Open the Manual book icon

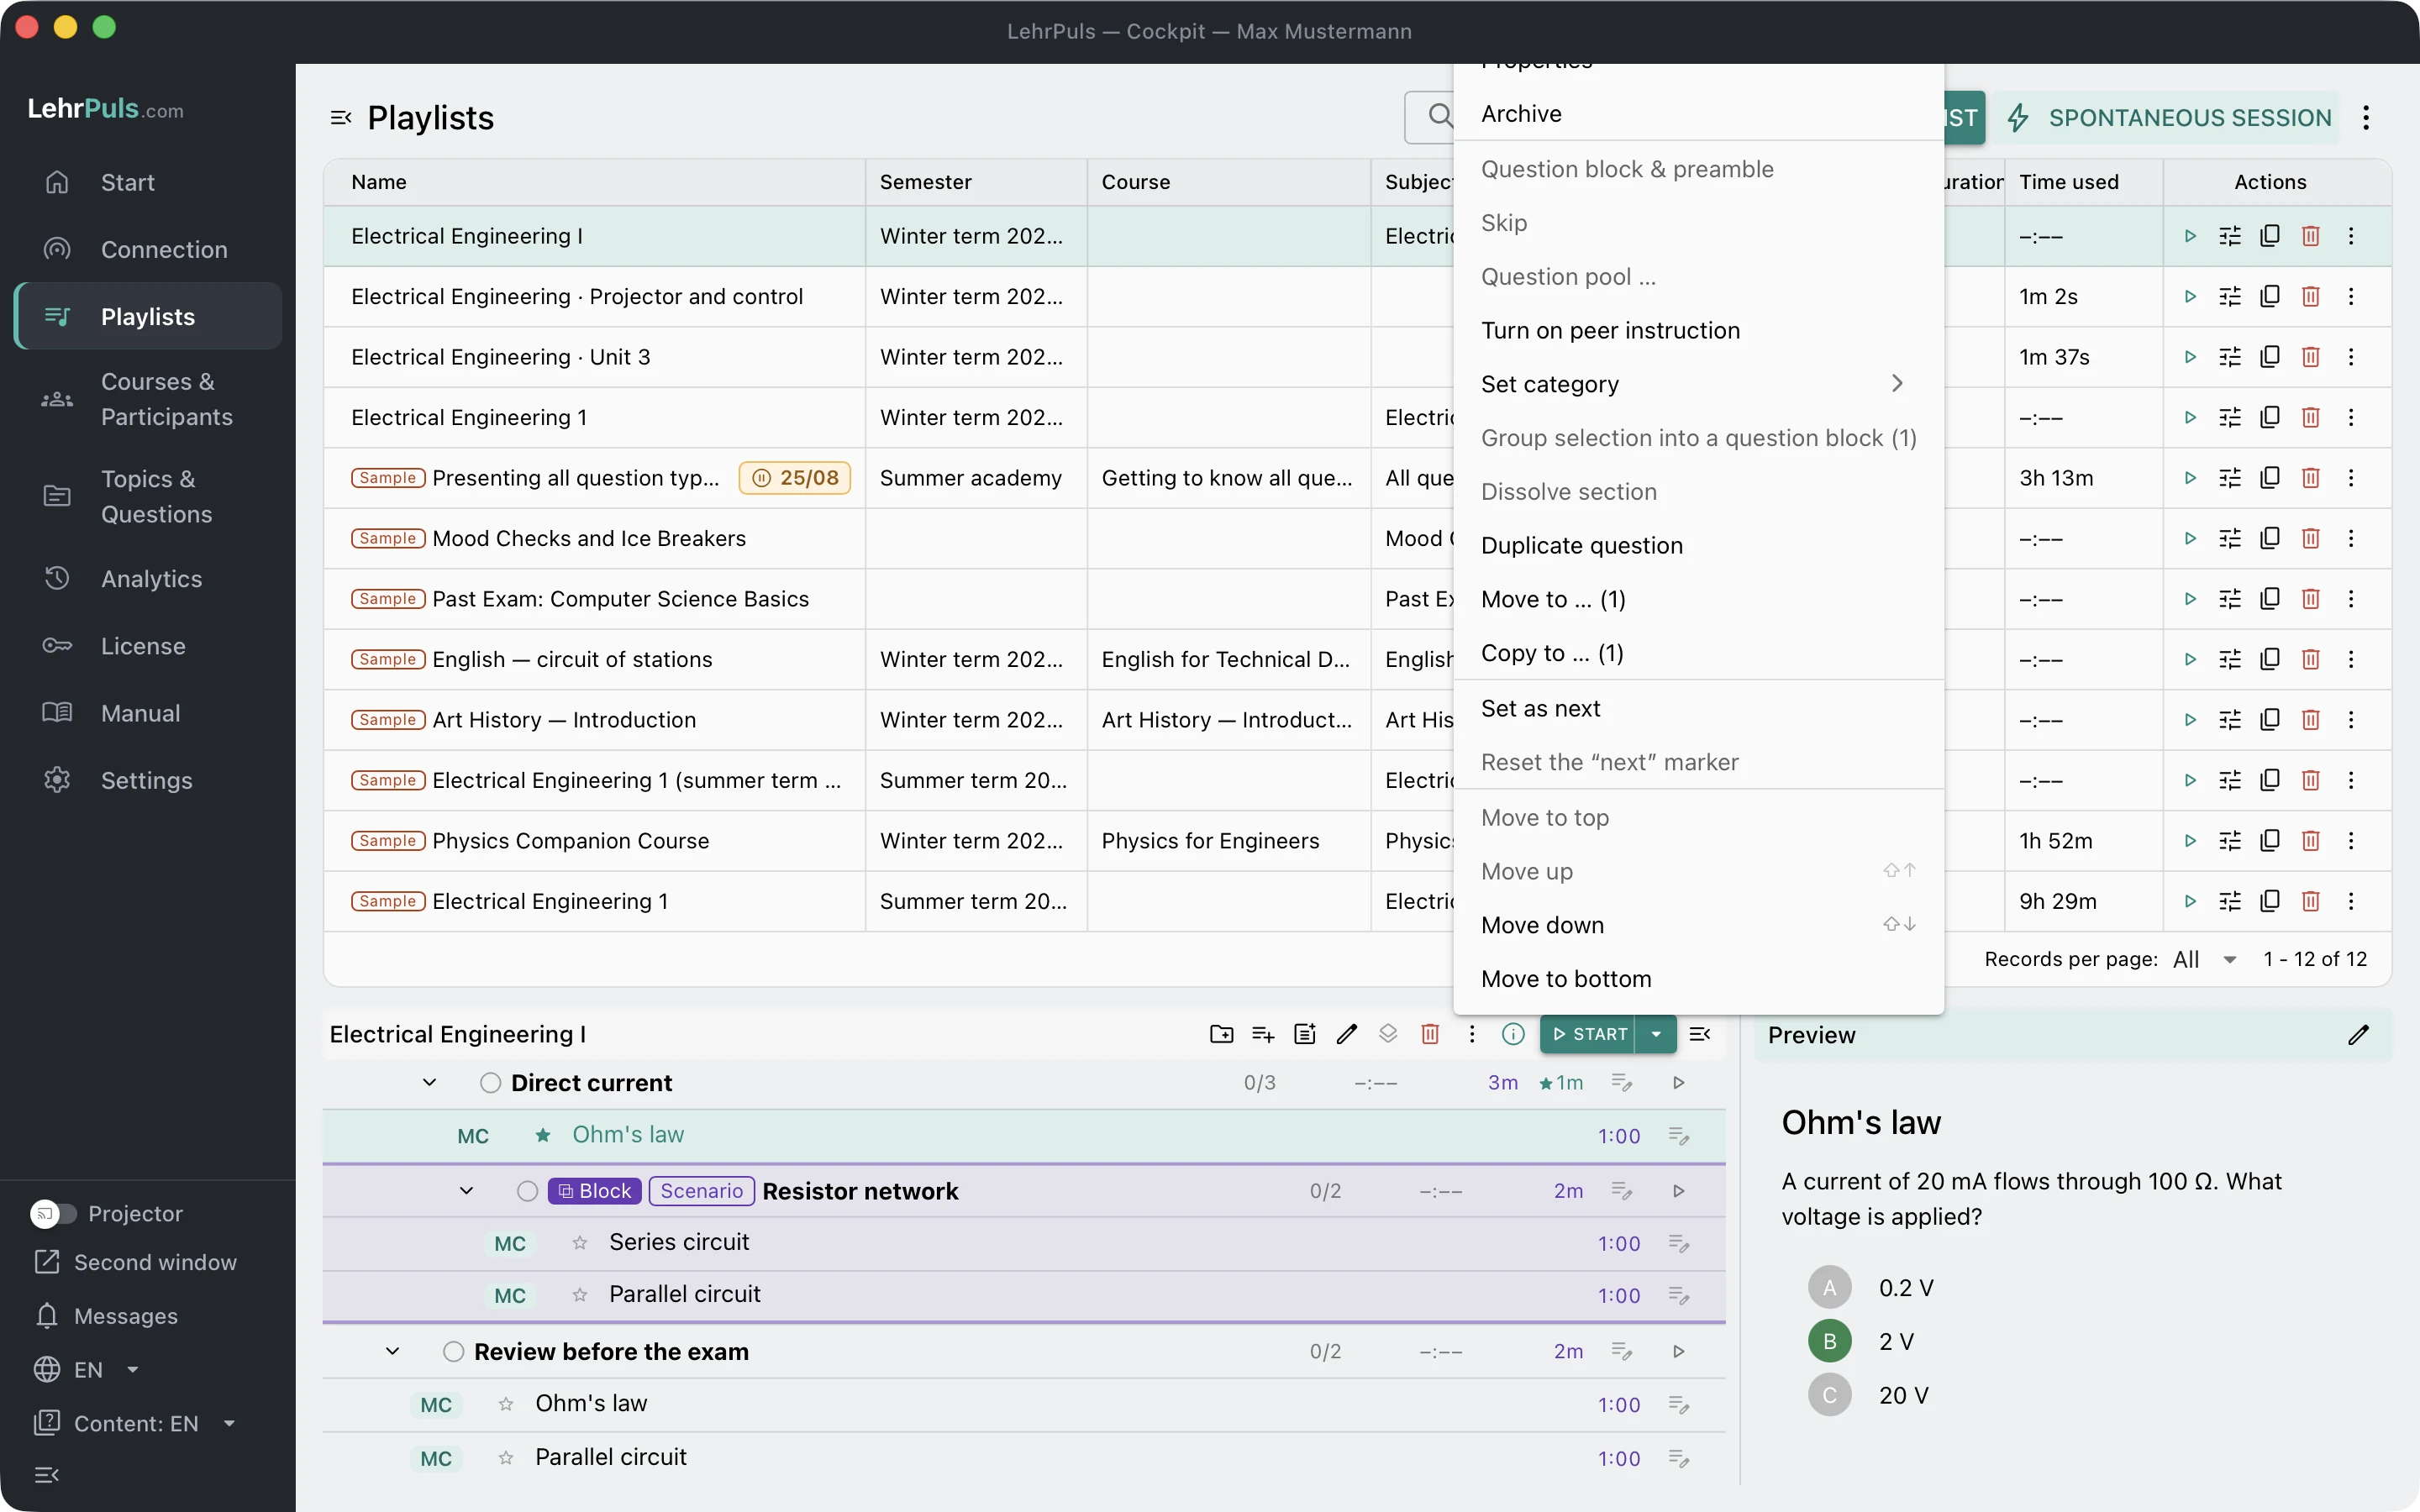57,713
